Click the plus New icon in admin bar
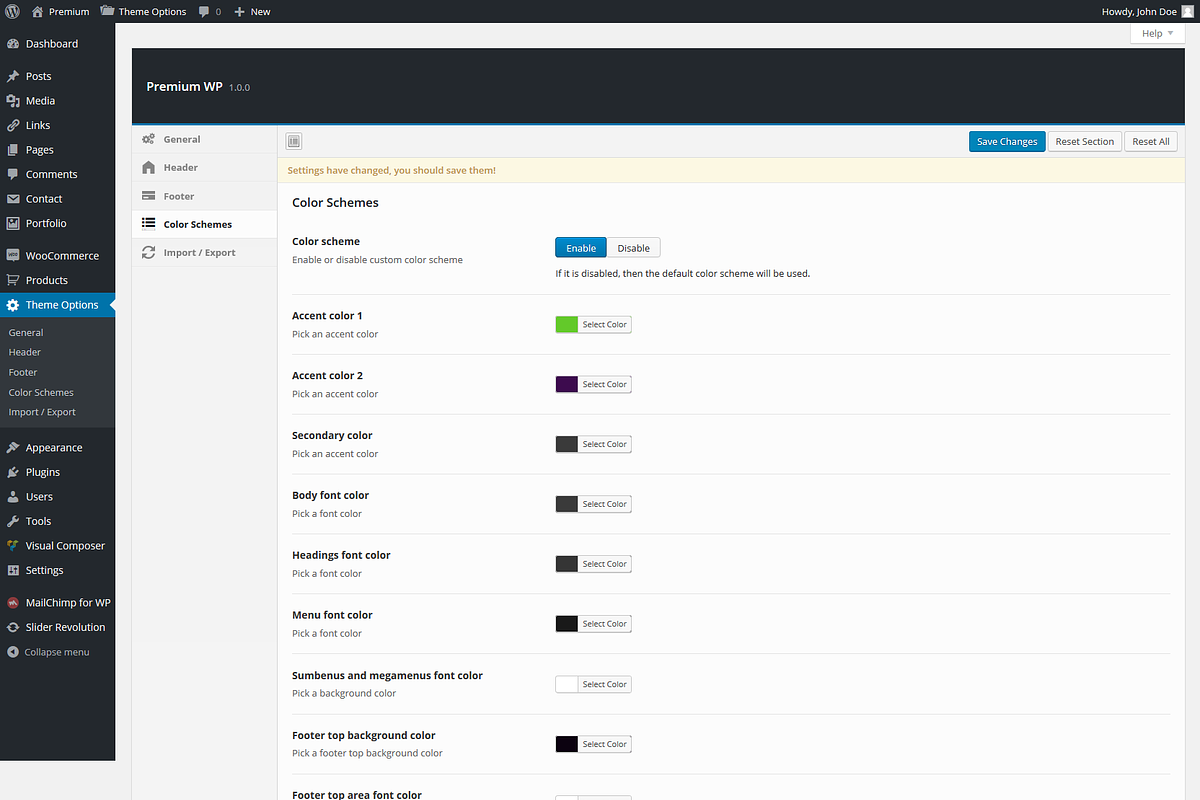1200x800 pixels. click(x=239, y=12)
